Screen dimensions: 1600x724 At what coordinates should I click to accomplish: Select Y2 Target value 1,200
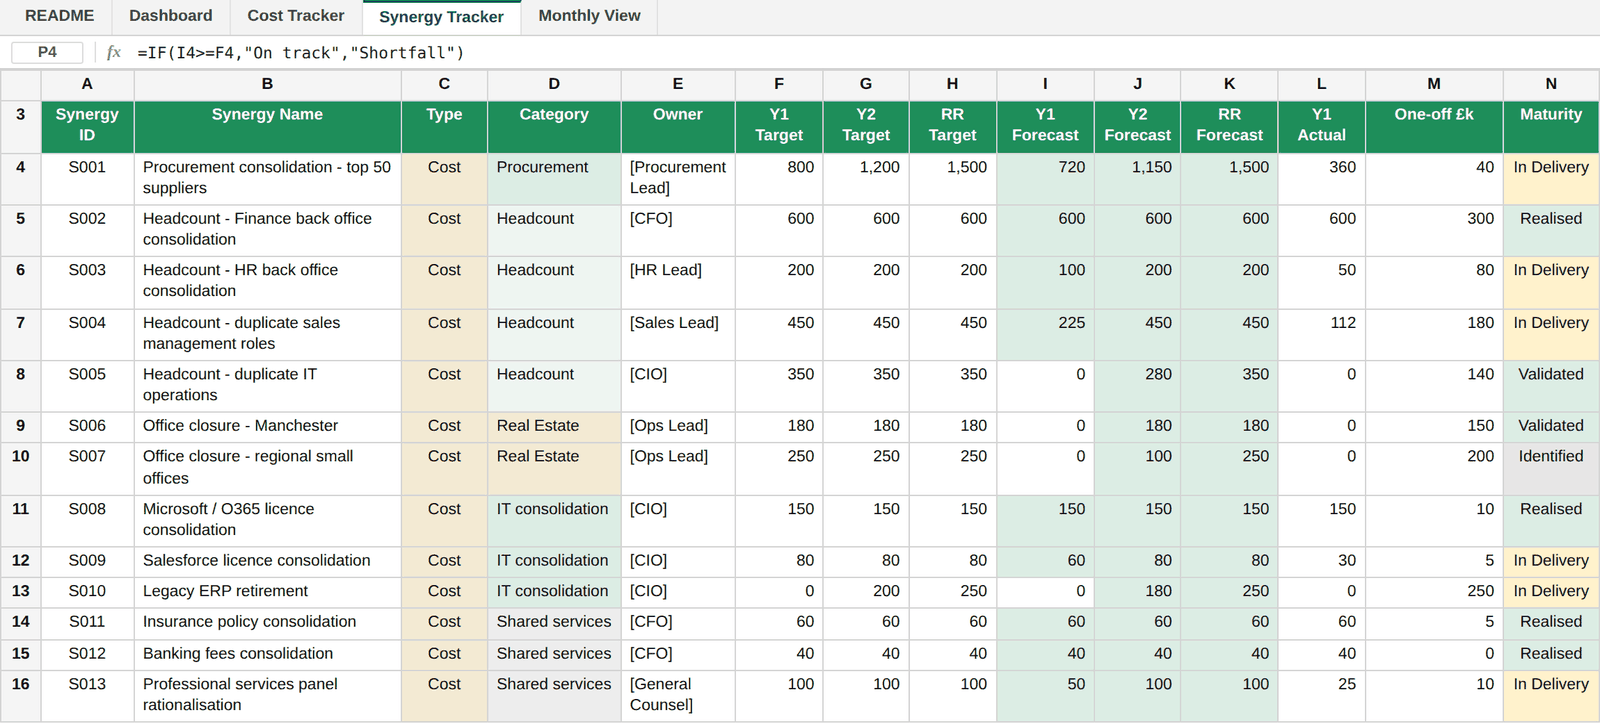point(866,179)
